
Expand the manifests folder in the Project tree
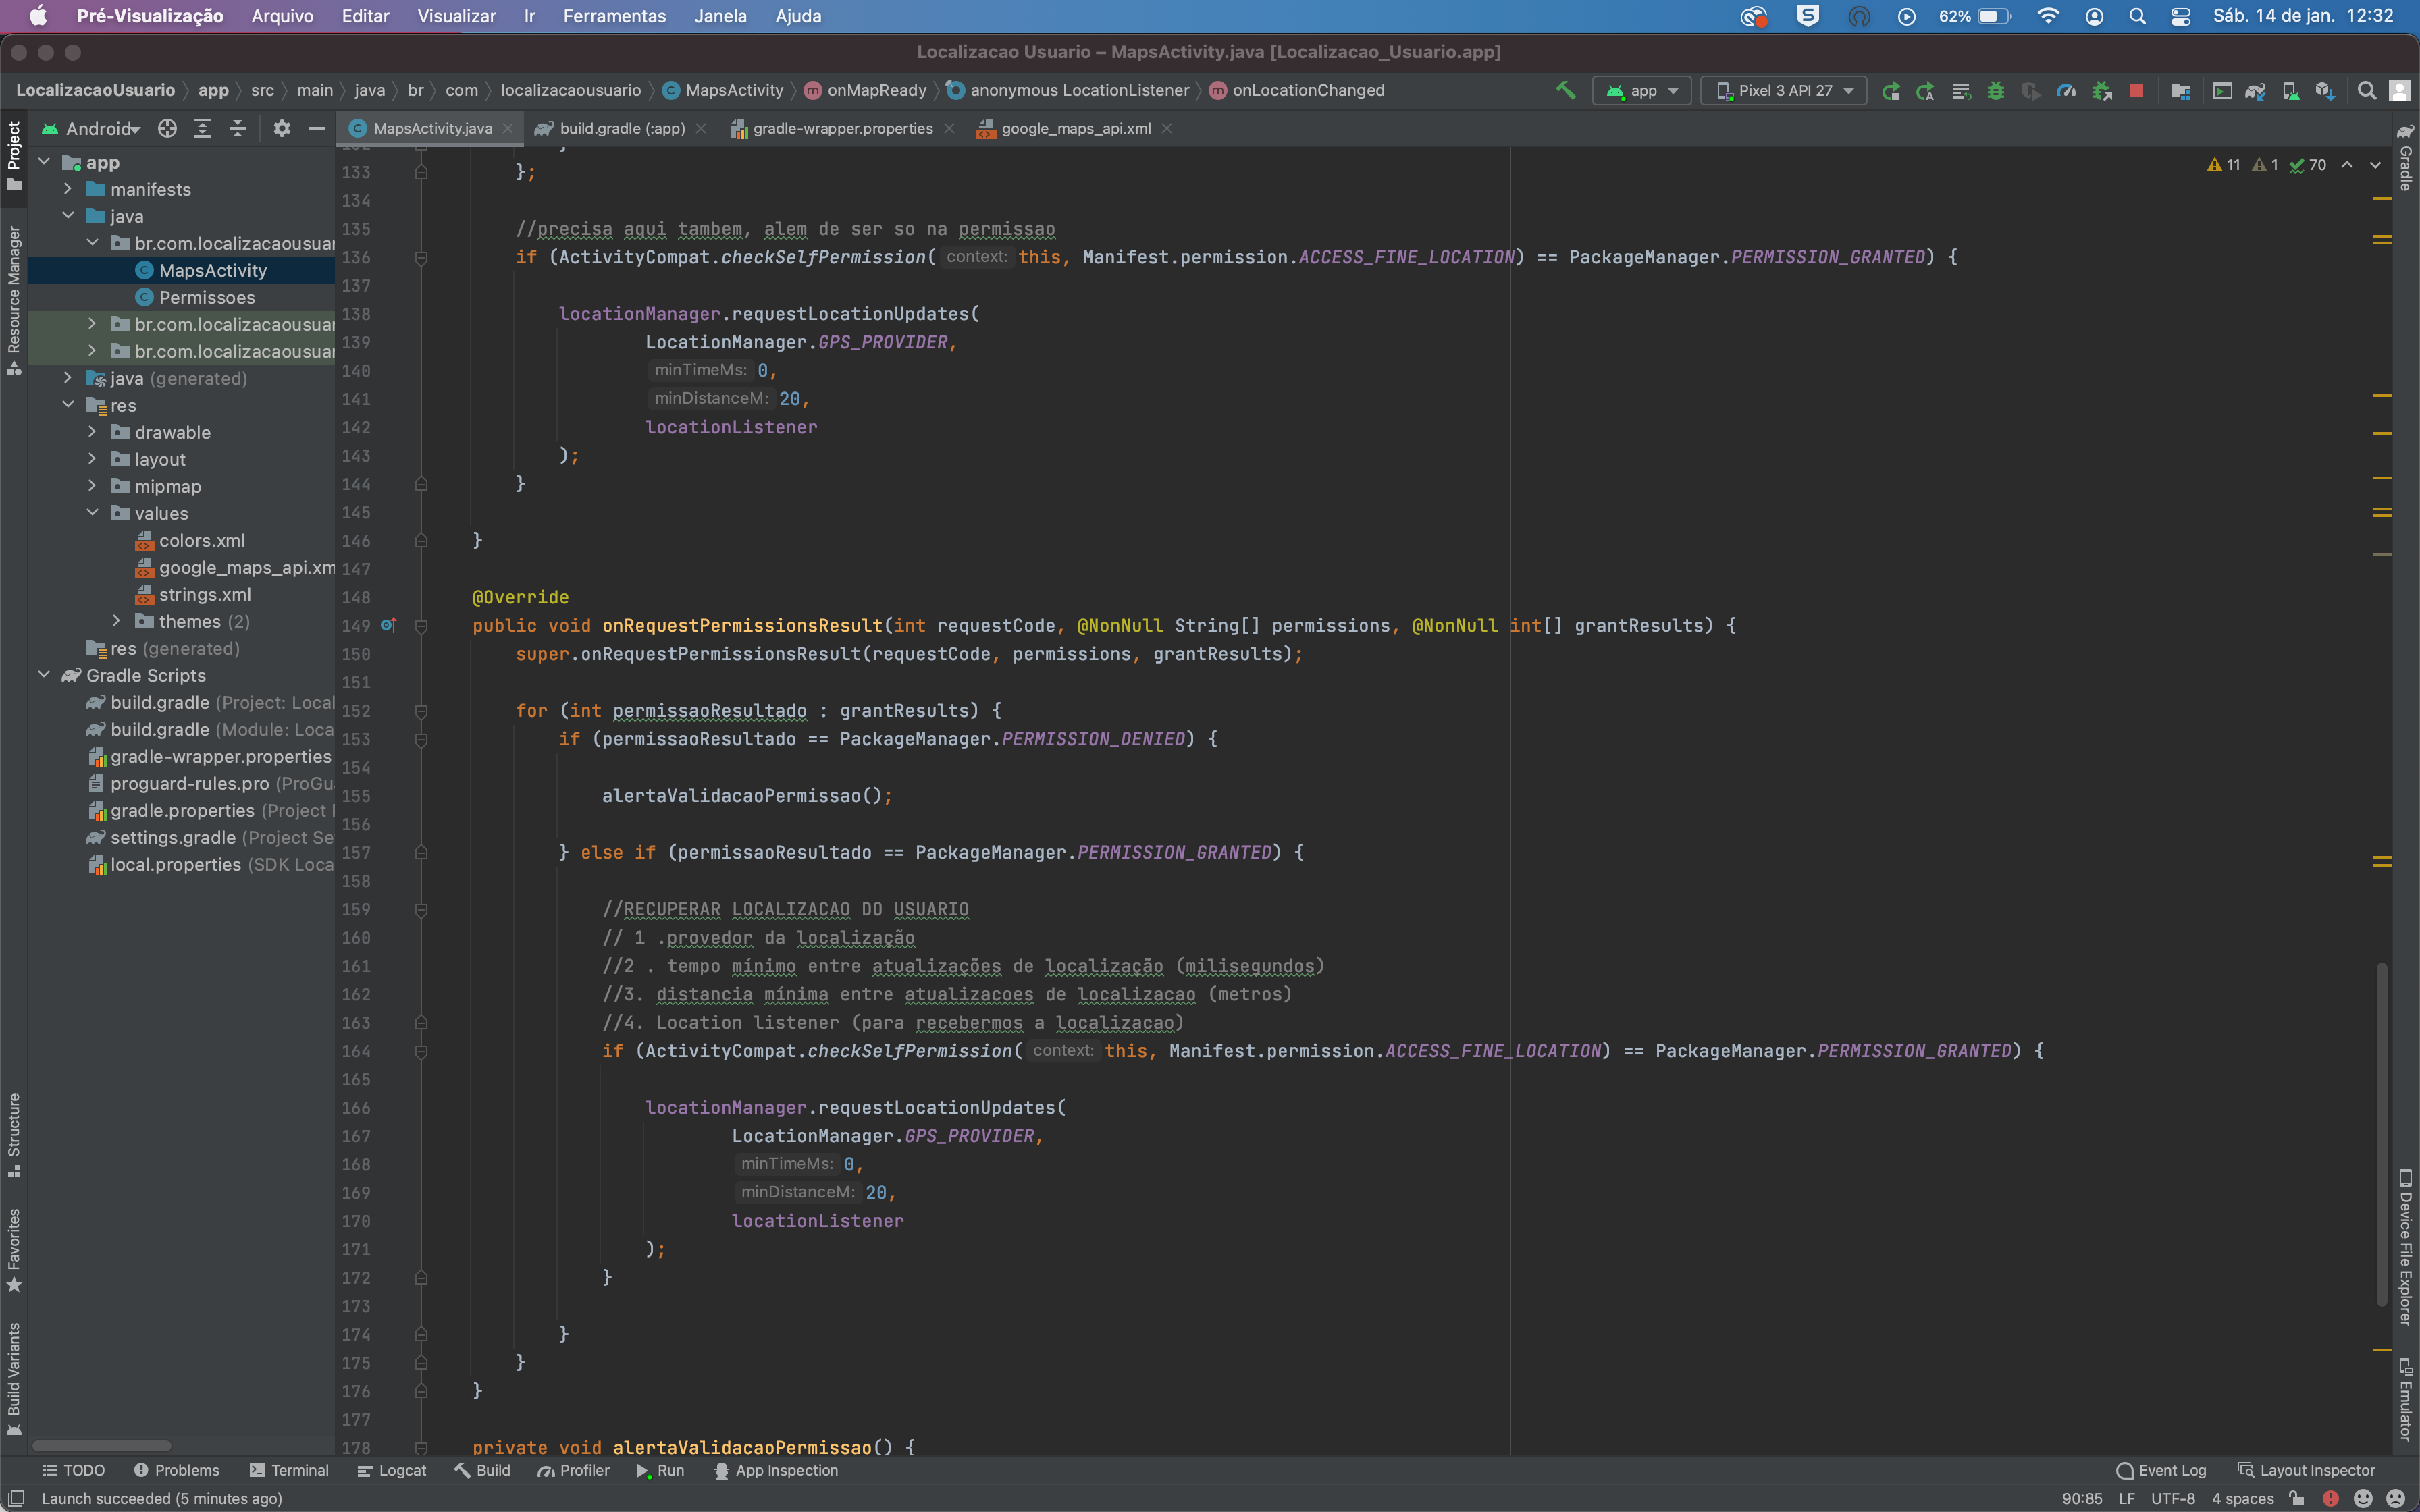[68, 189]
